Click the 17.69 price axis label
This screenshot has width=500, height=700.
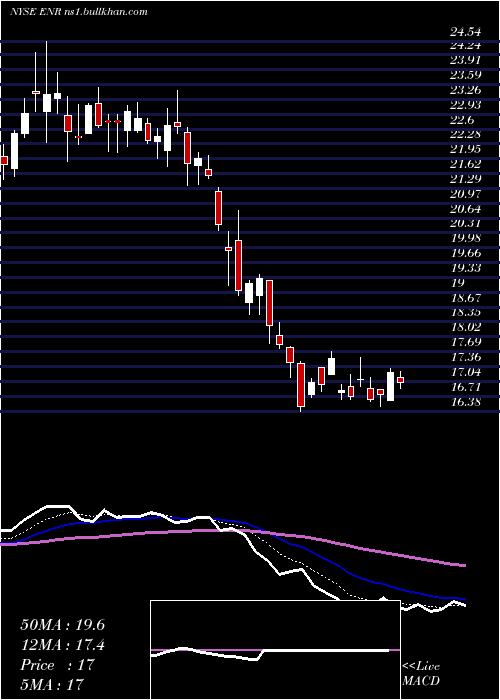pyautogui.click(x=466, y=342)
